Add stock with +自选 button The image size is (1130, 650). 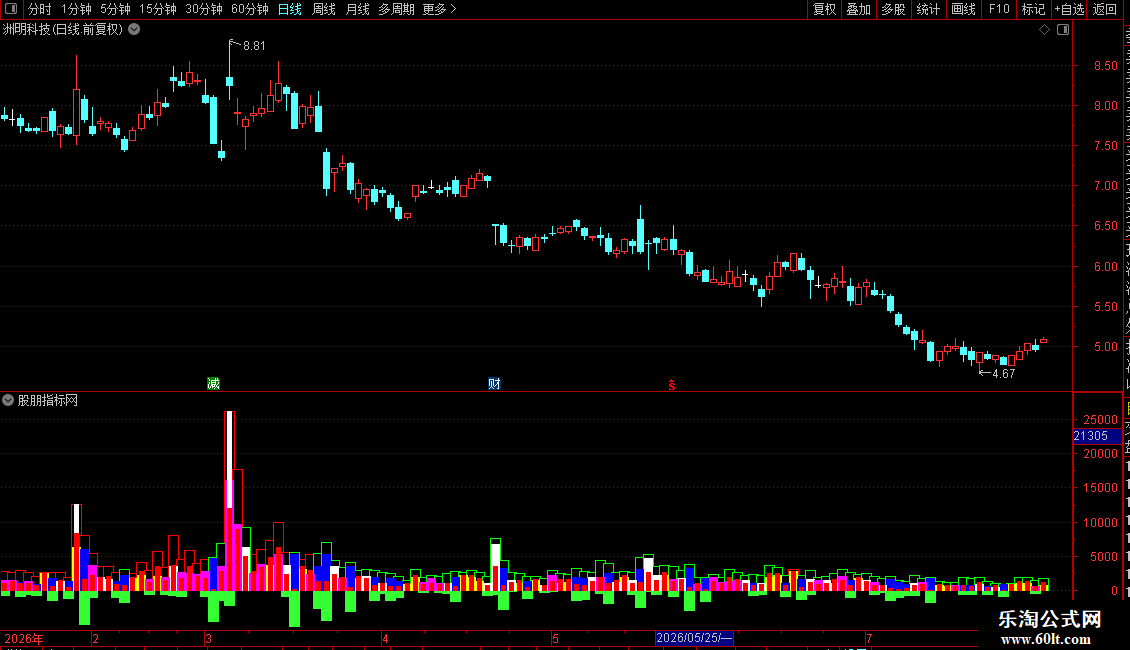tap(1069, 9)
